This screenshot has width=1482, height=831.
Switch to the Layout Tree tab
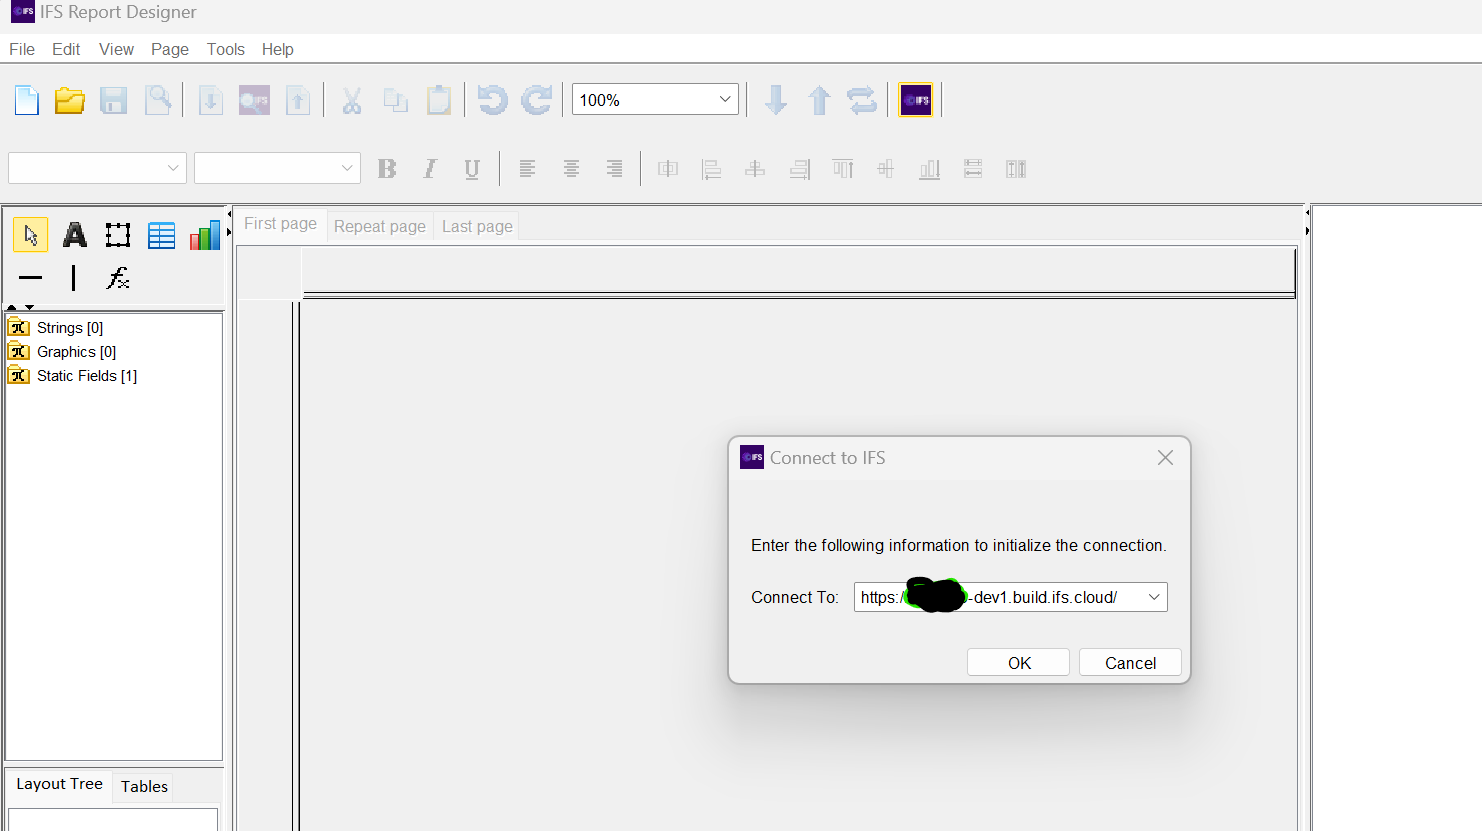tap(59, 784)
